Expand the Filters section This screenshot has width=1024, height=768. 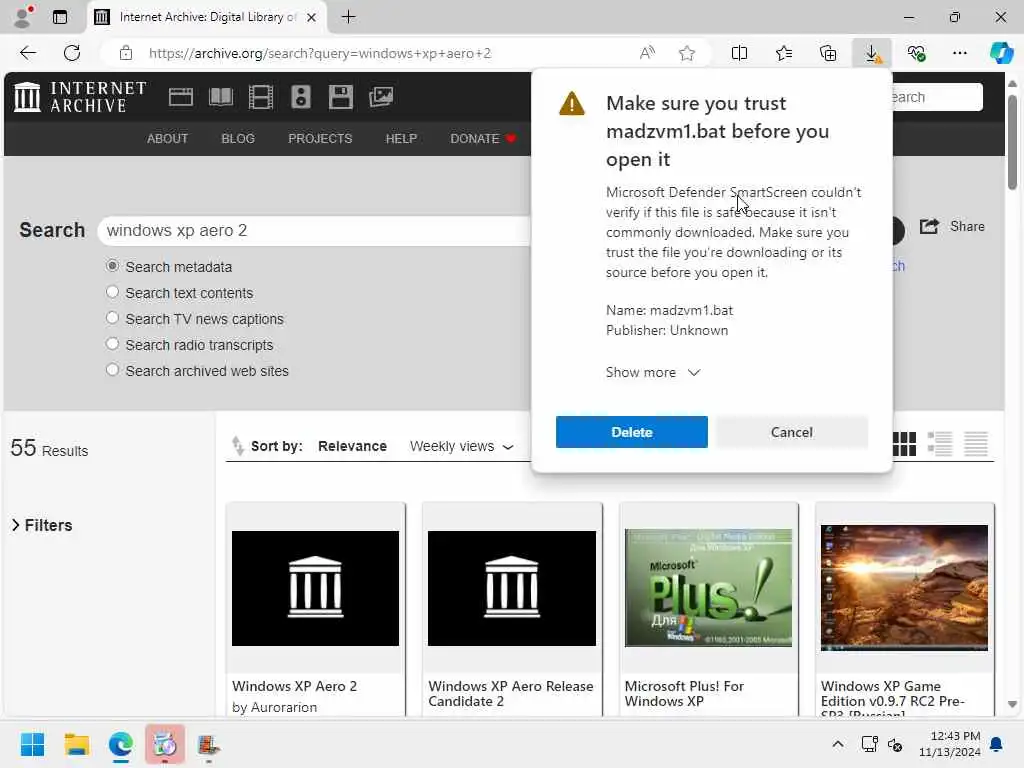tap(42, 525)
